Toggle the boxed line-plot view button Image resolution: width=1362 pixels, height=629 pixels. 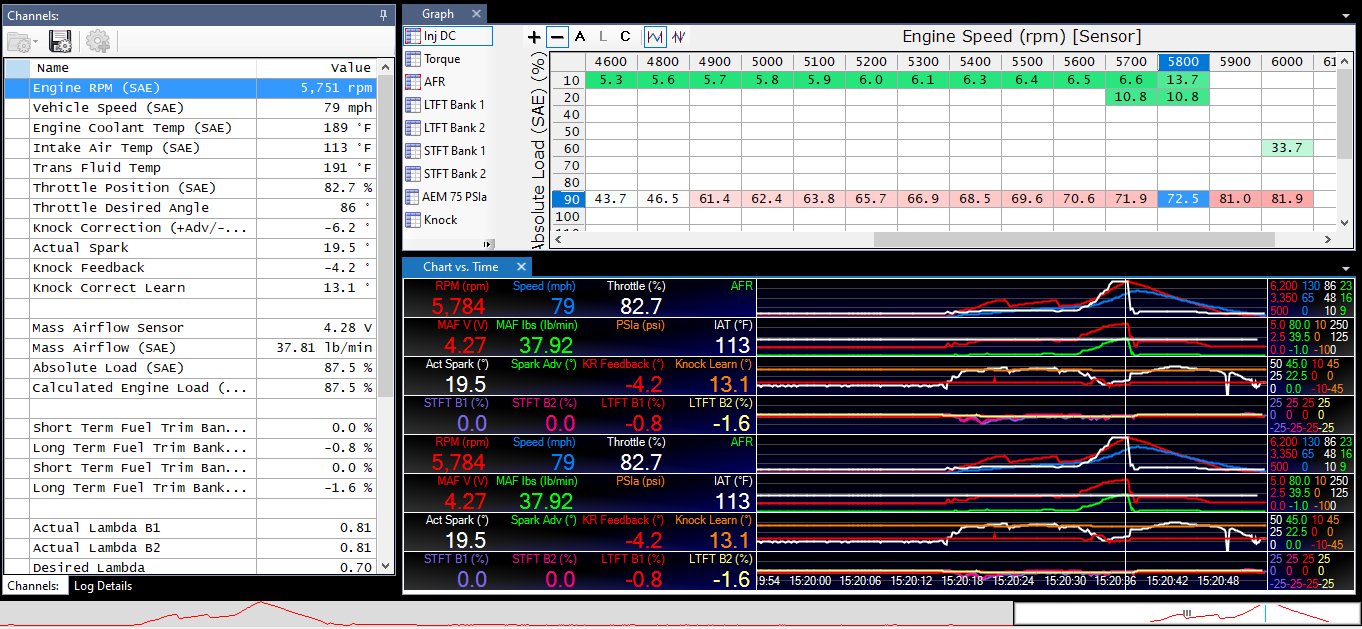tap(656, 37)
